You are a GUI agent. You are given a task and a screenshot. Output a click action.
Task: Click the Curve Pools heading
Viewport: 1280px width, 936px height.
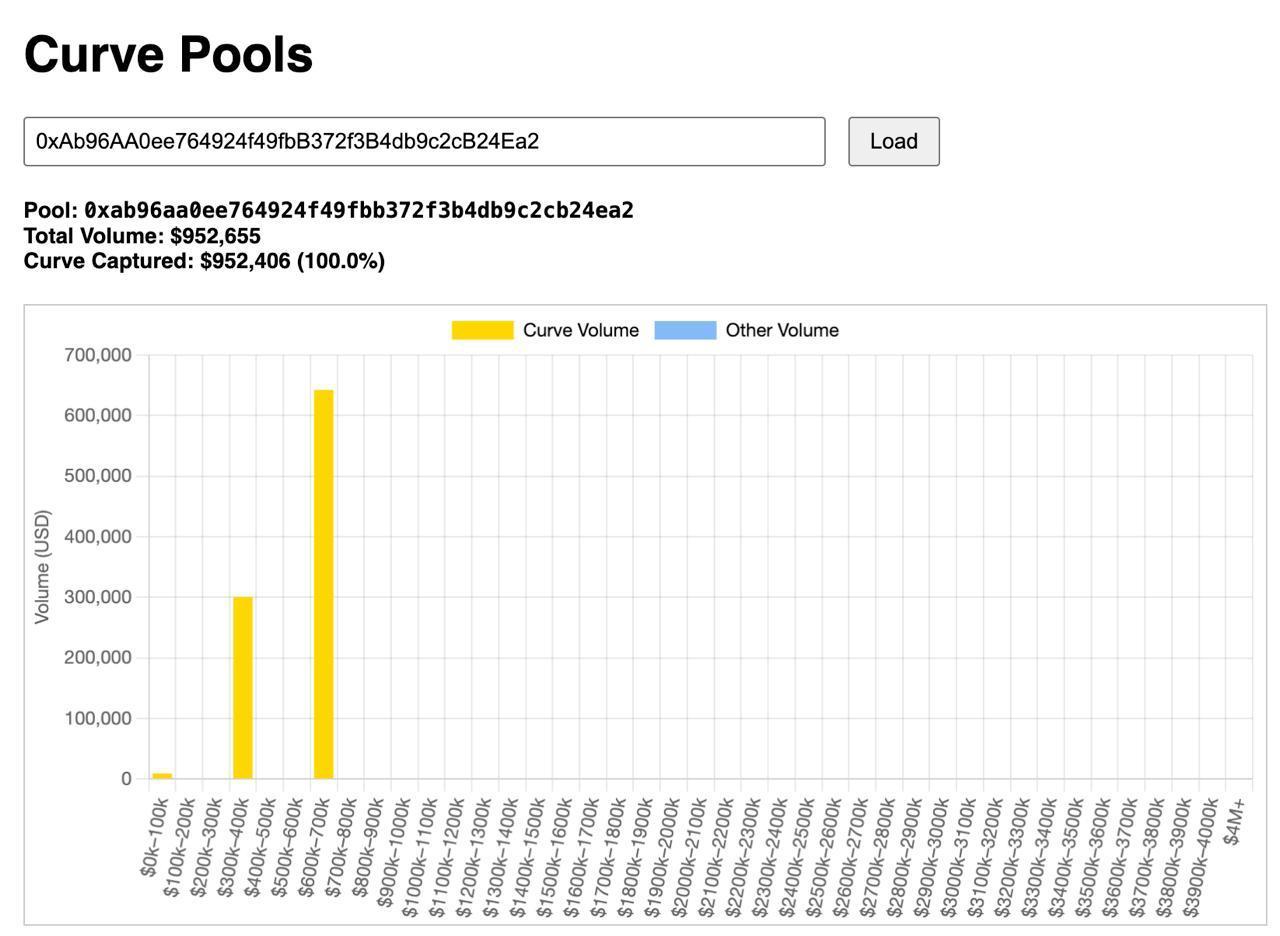168,54
